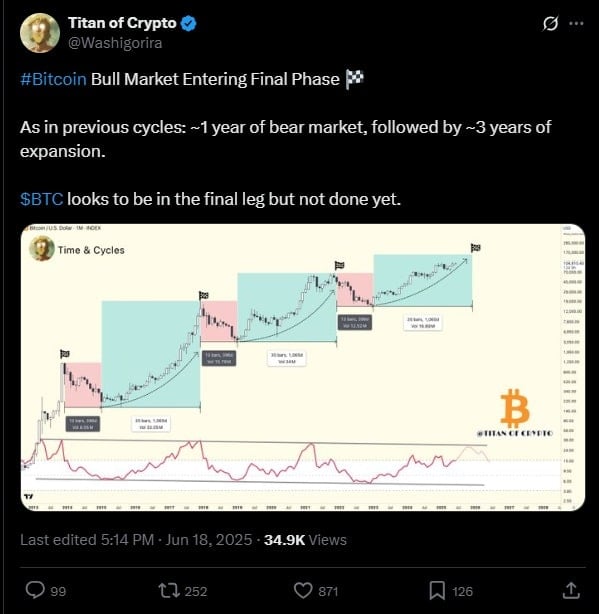Click the 252 reposts count

196,591
